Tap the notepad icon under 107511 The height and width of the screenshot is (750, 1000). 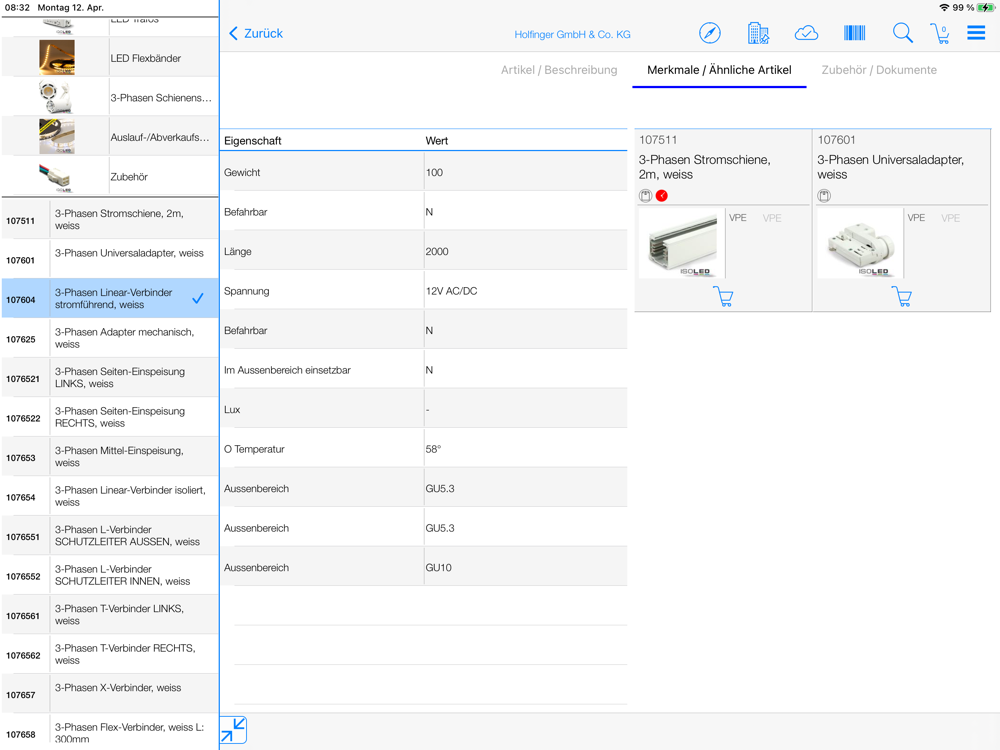point(645,196)
